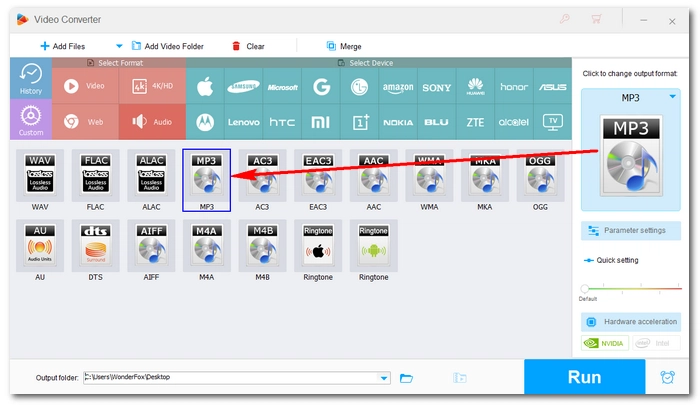Image resolution: width=700 pixels, height=405 pixels.
Task: Browse for output folder with folder icon
Action: (406, 378)
